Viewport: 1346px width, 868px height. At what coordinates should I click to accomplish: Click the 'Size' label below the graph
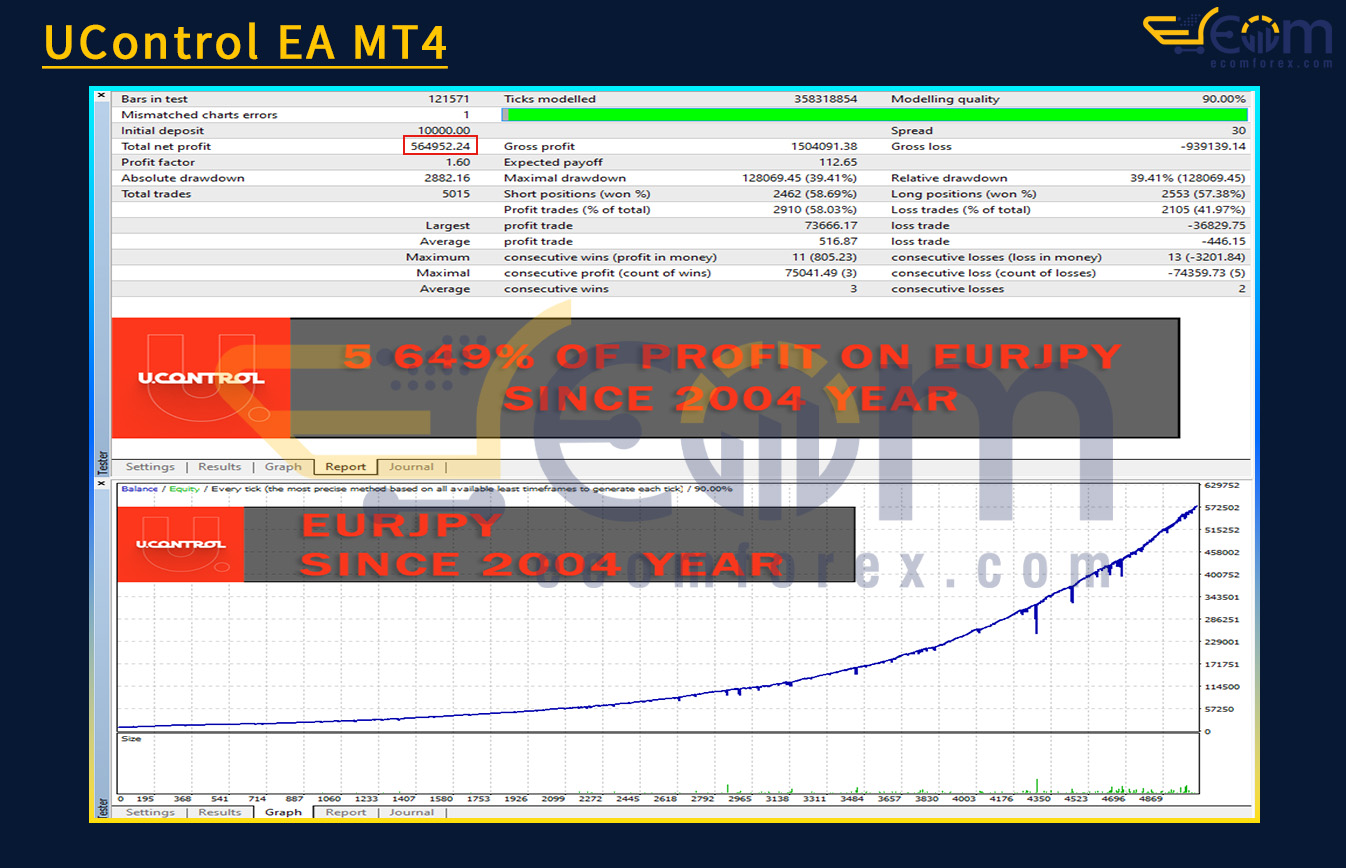tap(131, 739)
